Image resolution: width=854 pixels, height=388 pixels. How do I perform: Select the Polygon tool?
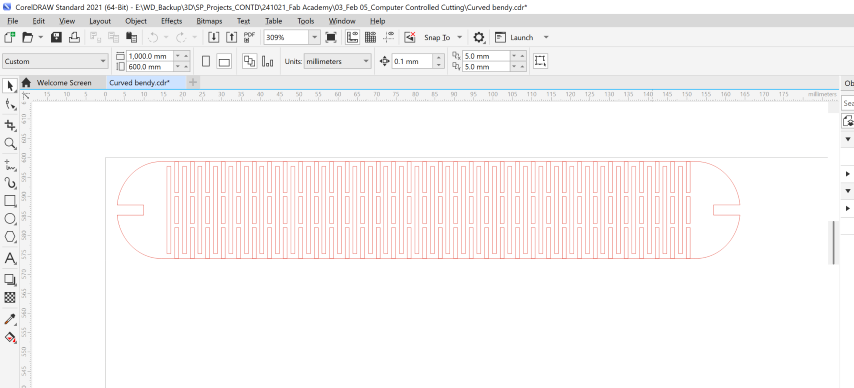[10, 237]
